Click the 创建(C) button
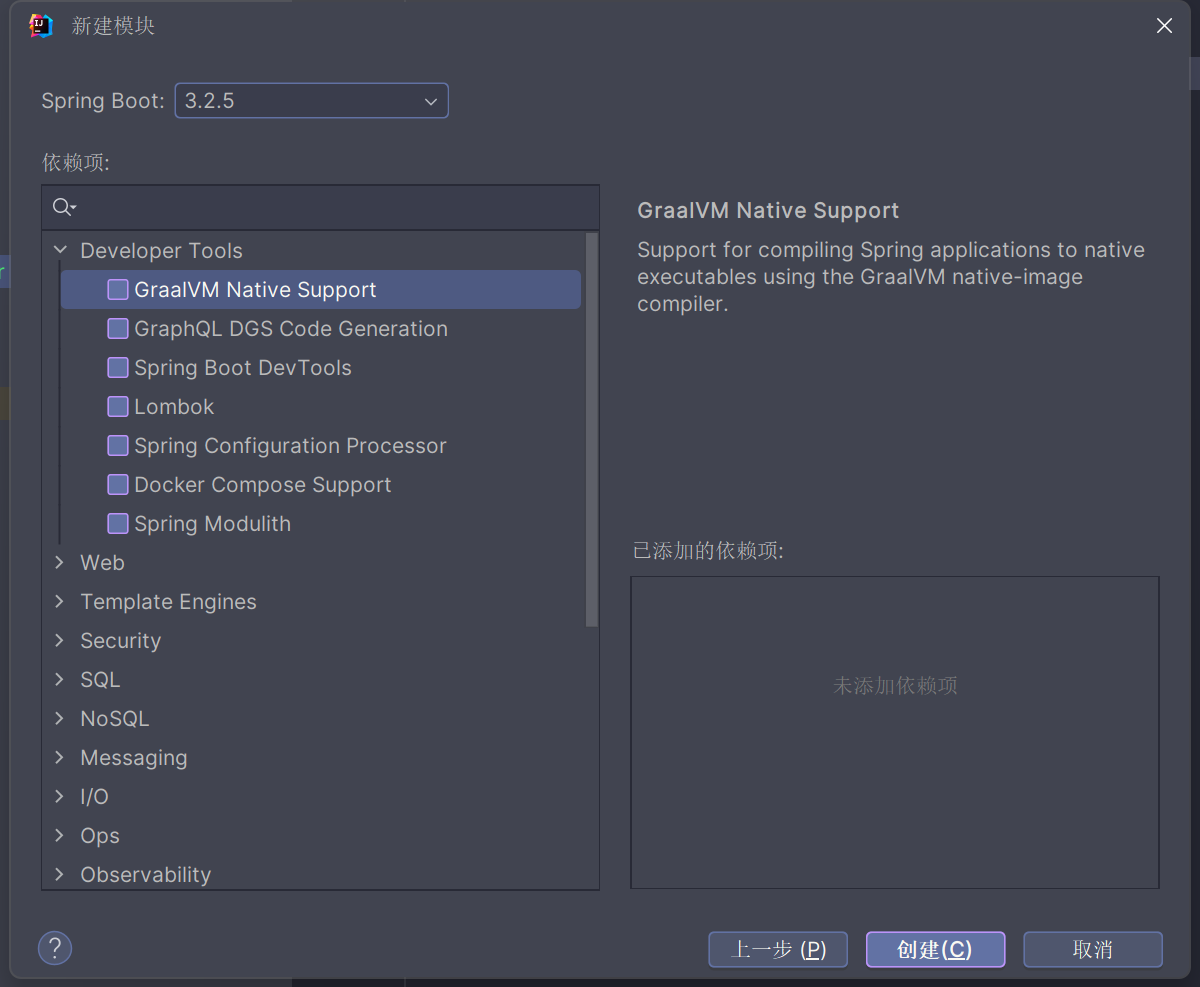1200x987 pixels. point(935,950)
